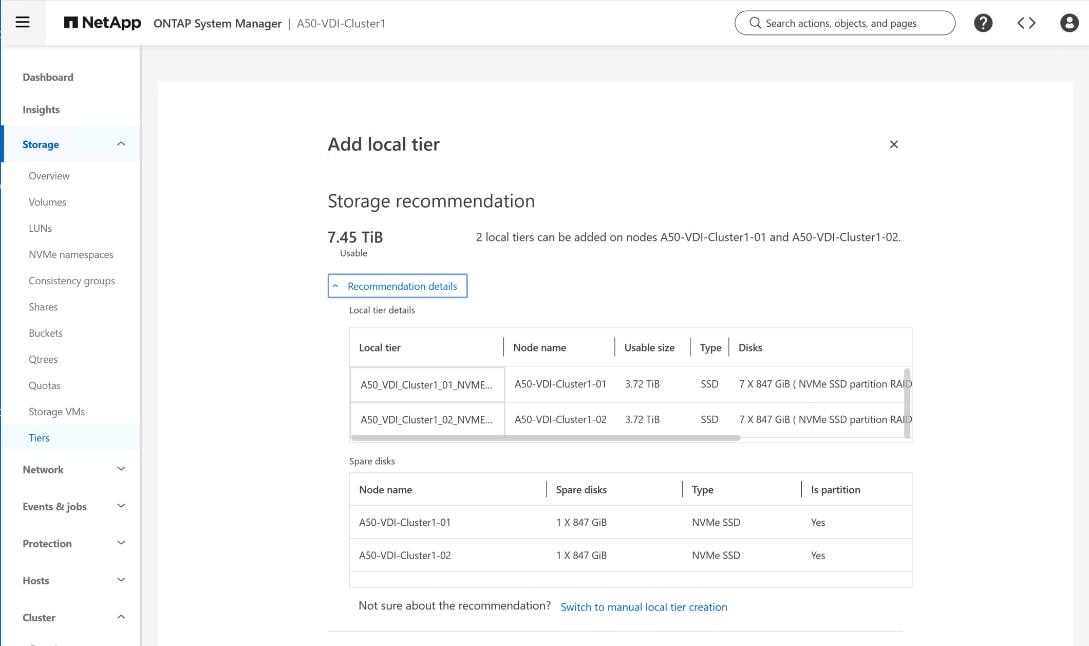Open the LUNs page
1089x646 pixels.
(x=40, y=229)
